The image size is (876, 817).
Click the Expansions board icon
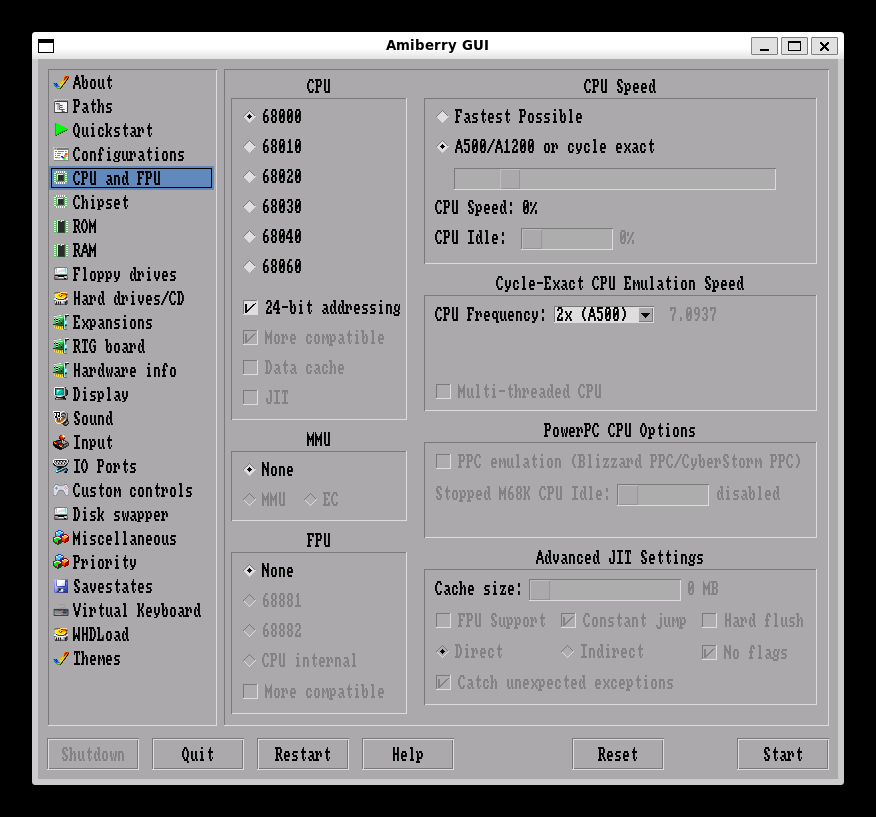[x=61, y=322]
